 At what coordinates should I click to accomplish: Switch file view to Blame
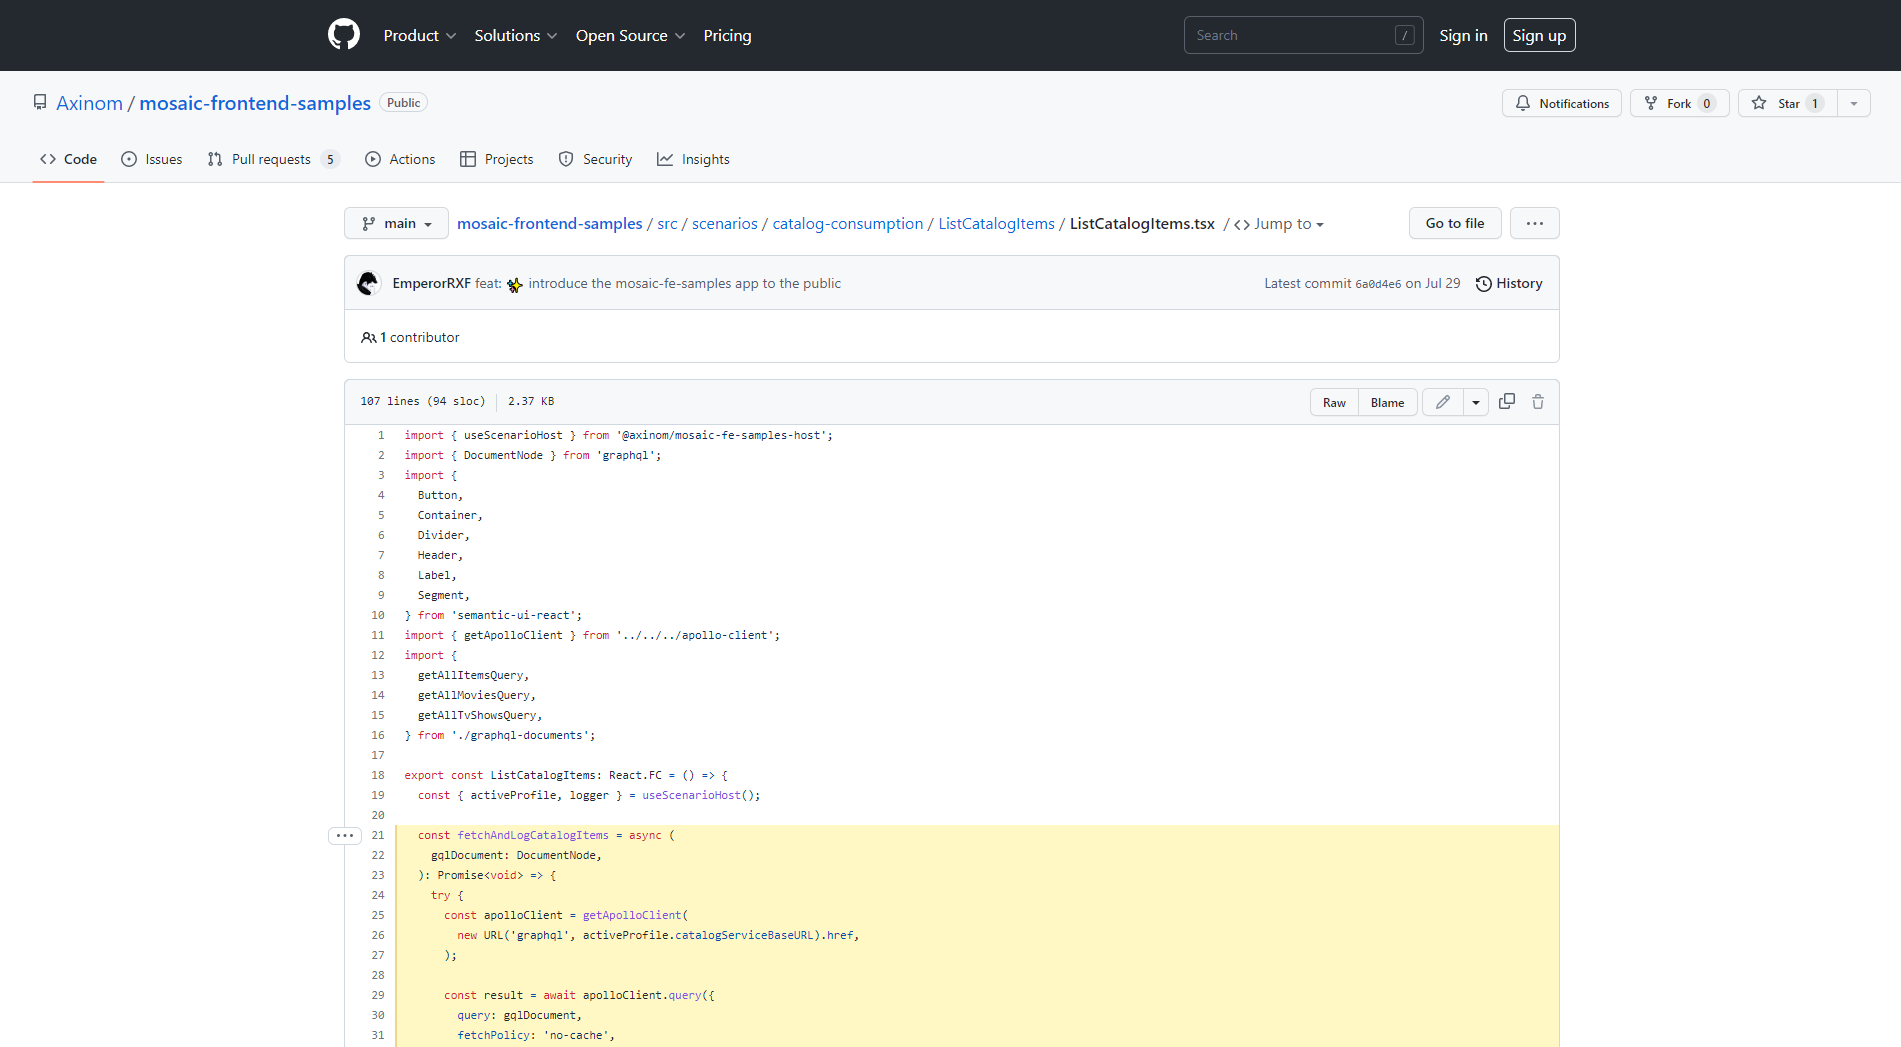(x=1388, y=401)
